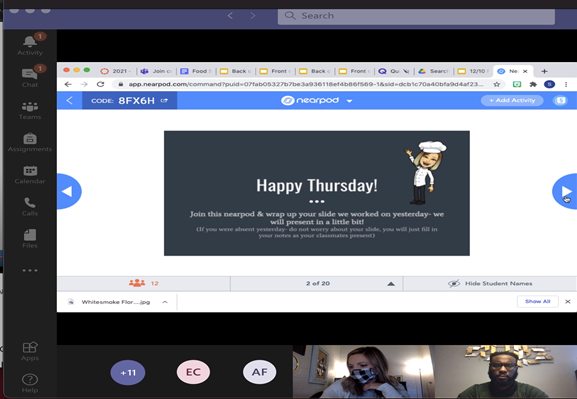Switch to the Food browser tab

(x=196, y=71)
